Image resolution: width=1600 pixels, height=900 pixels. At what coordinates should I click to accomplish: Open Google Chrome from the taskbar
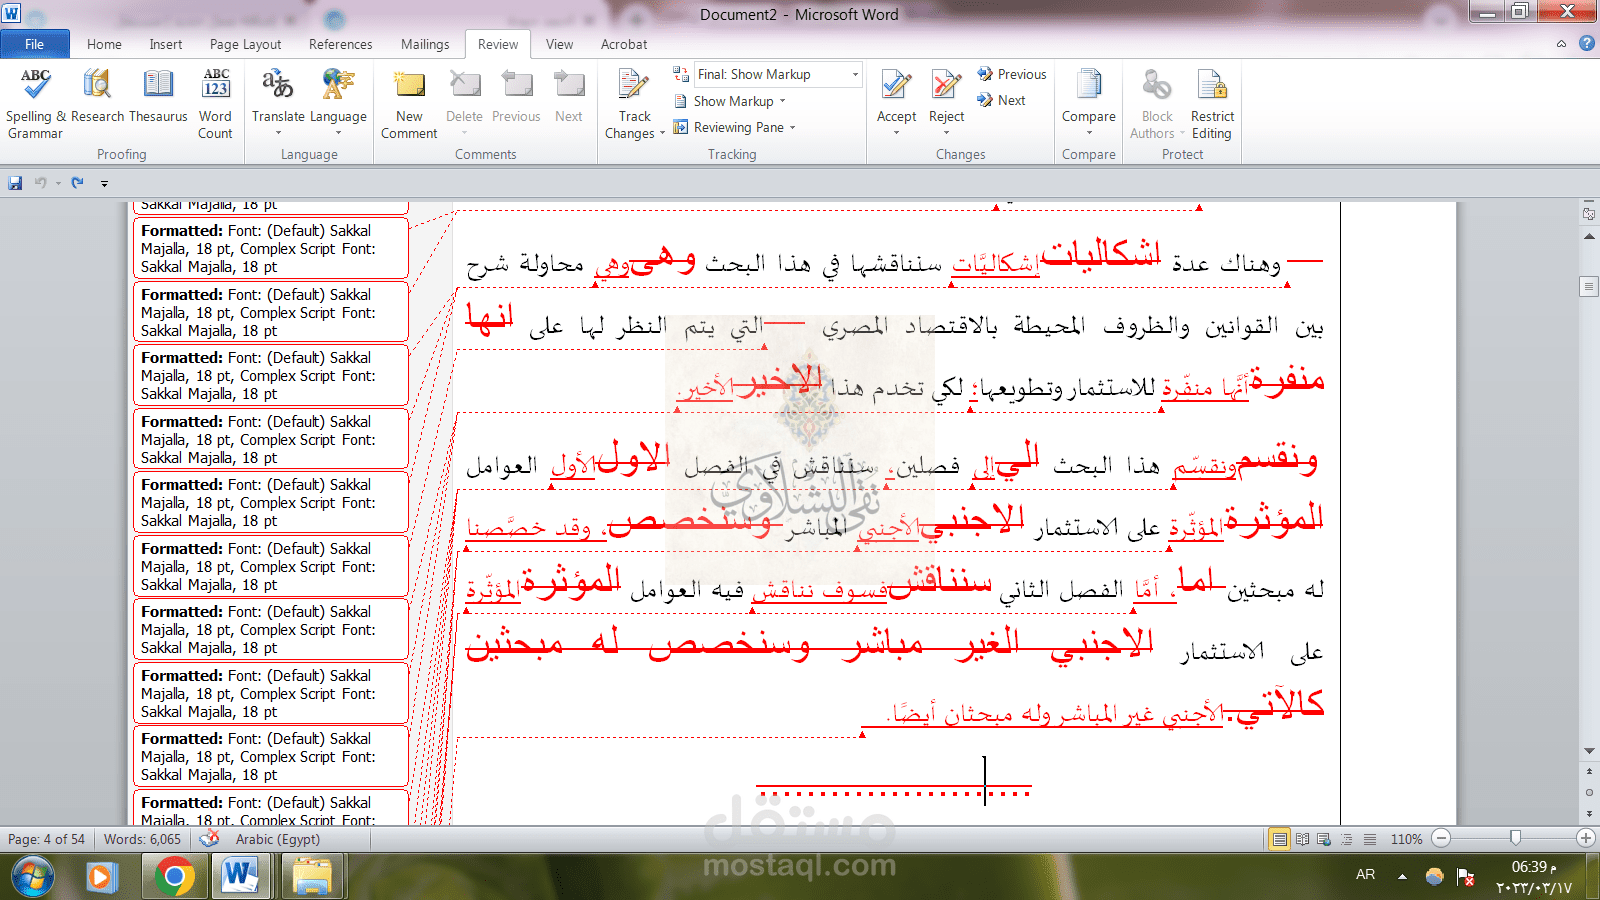coord(174,877)
